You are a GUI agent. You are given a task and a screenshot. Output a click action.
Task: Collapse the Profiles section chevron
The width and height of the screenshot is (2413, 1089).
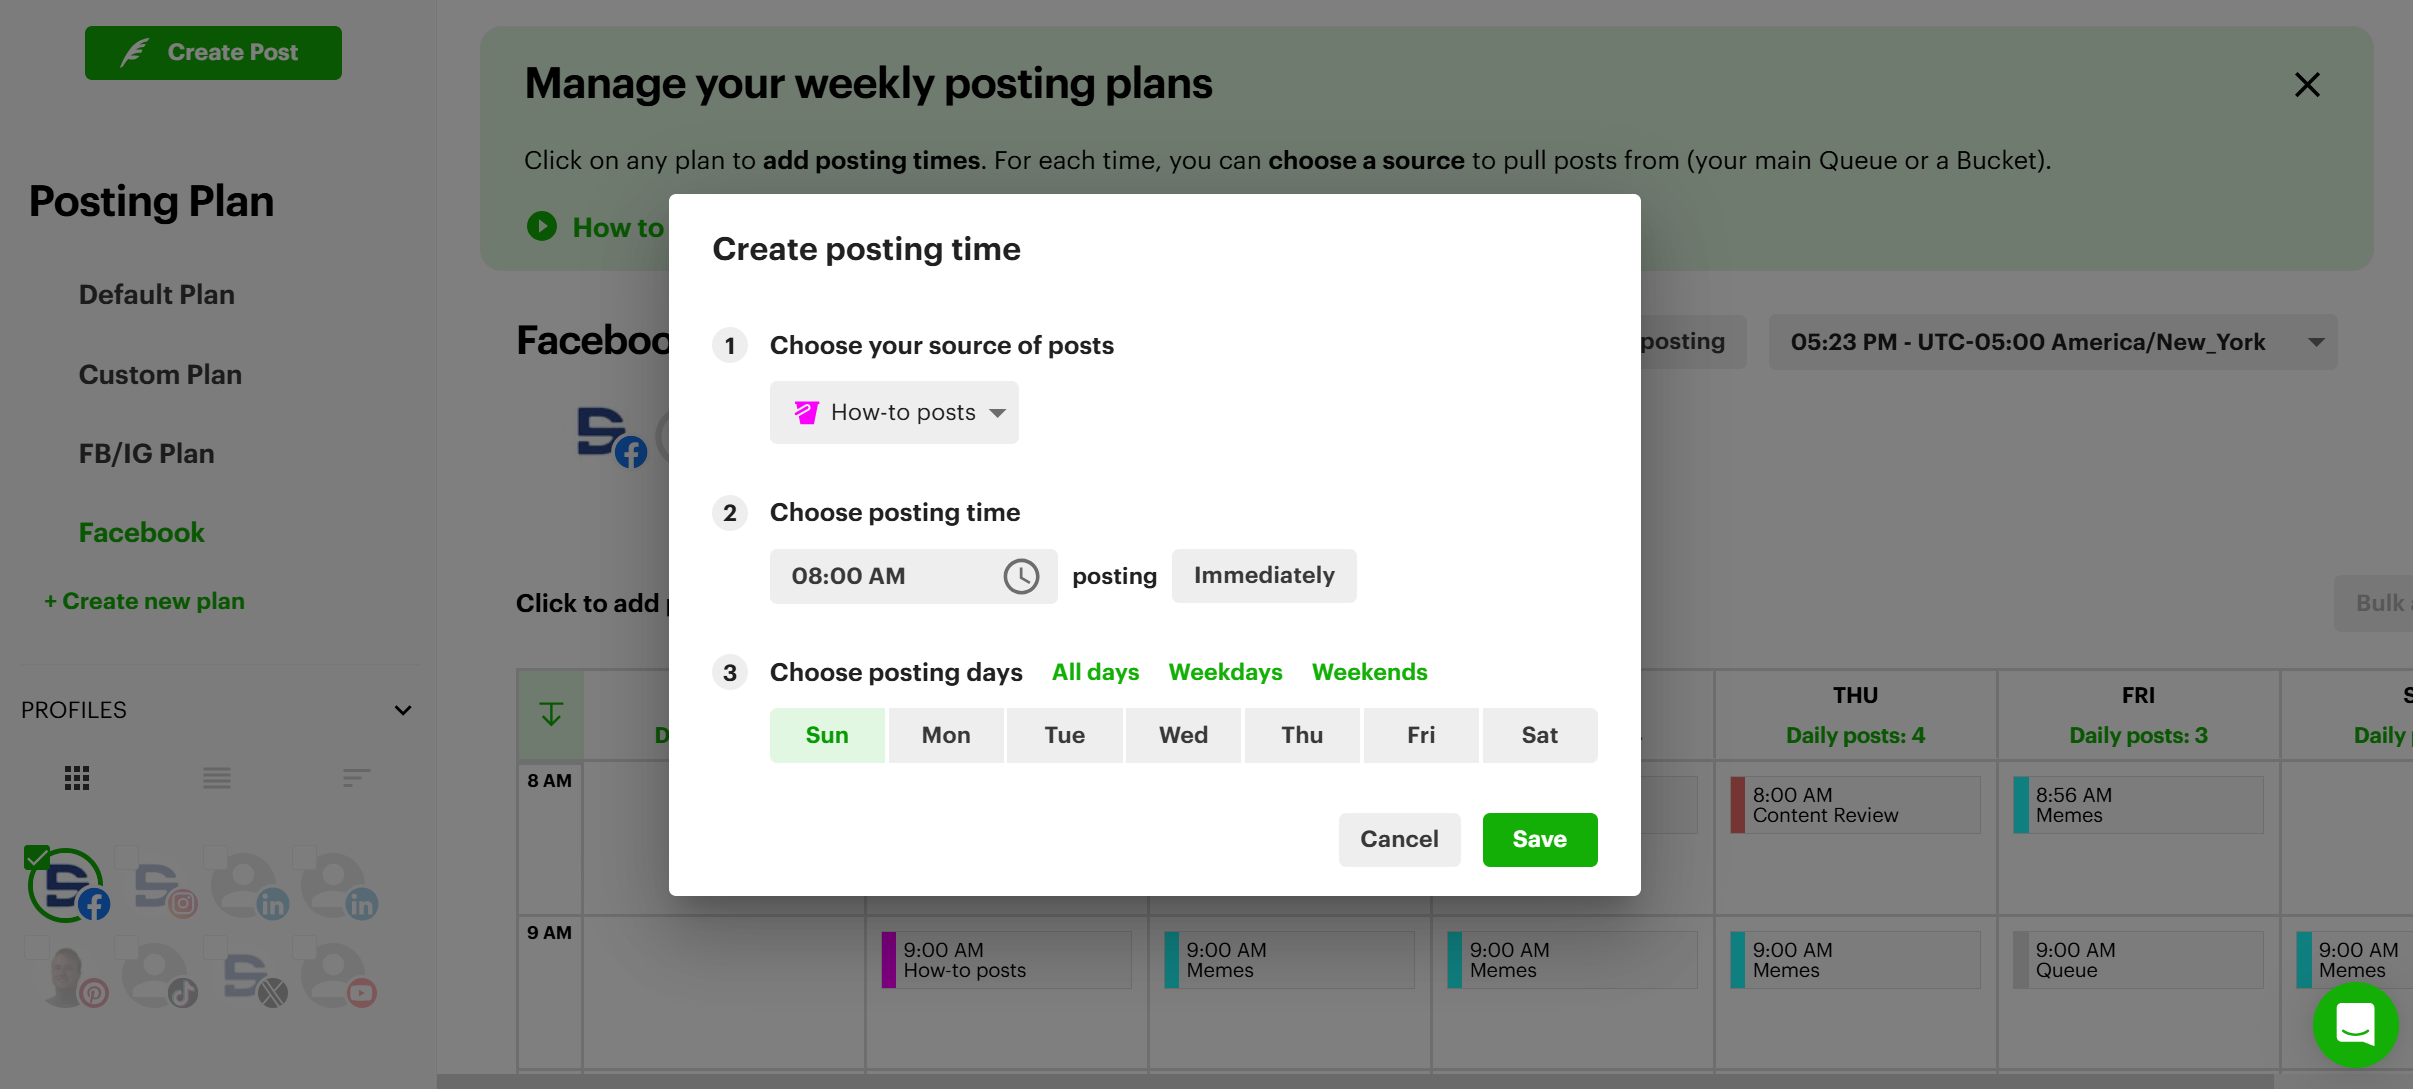[x=402, y=710]
